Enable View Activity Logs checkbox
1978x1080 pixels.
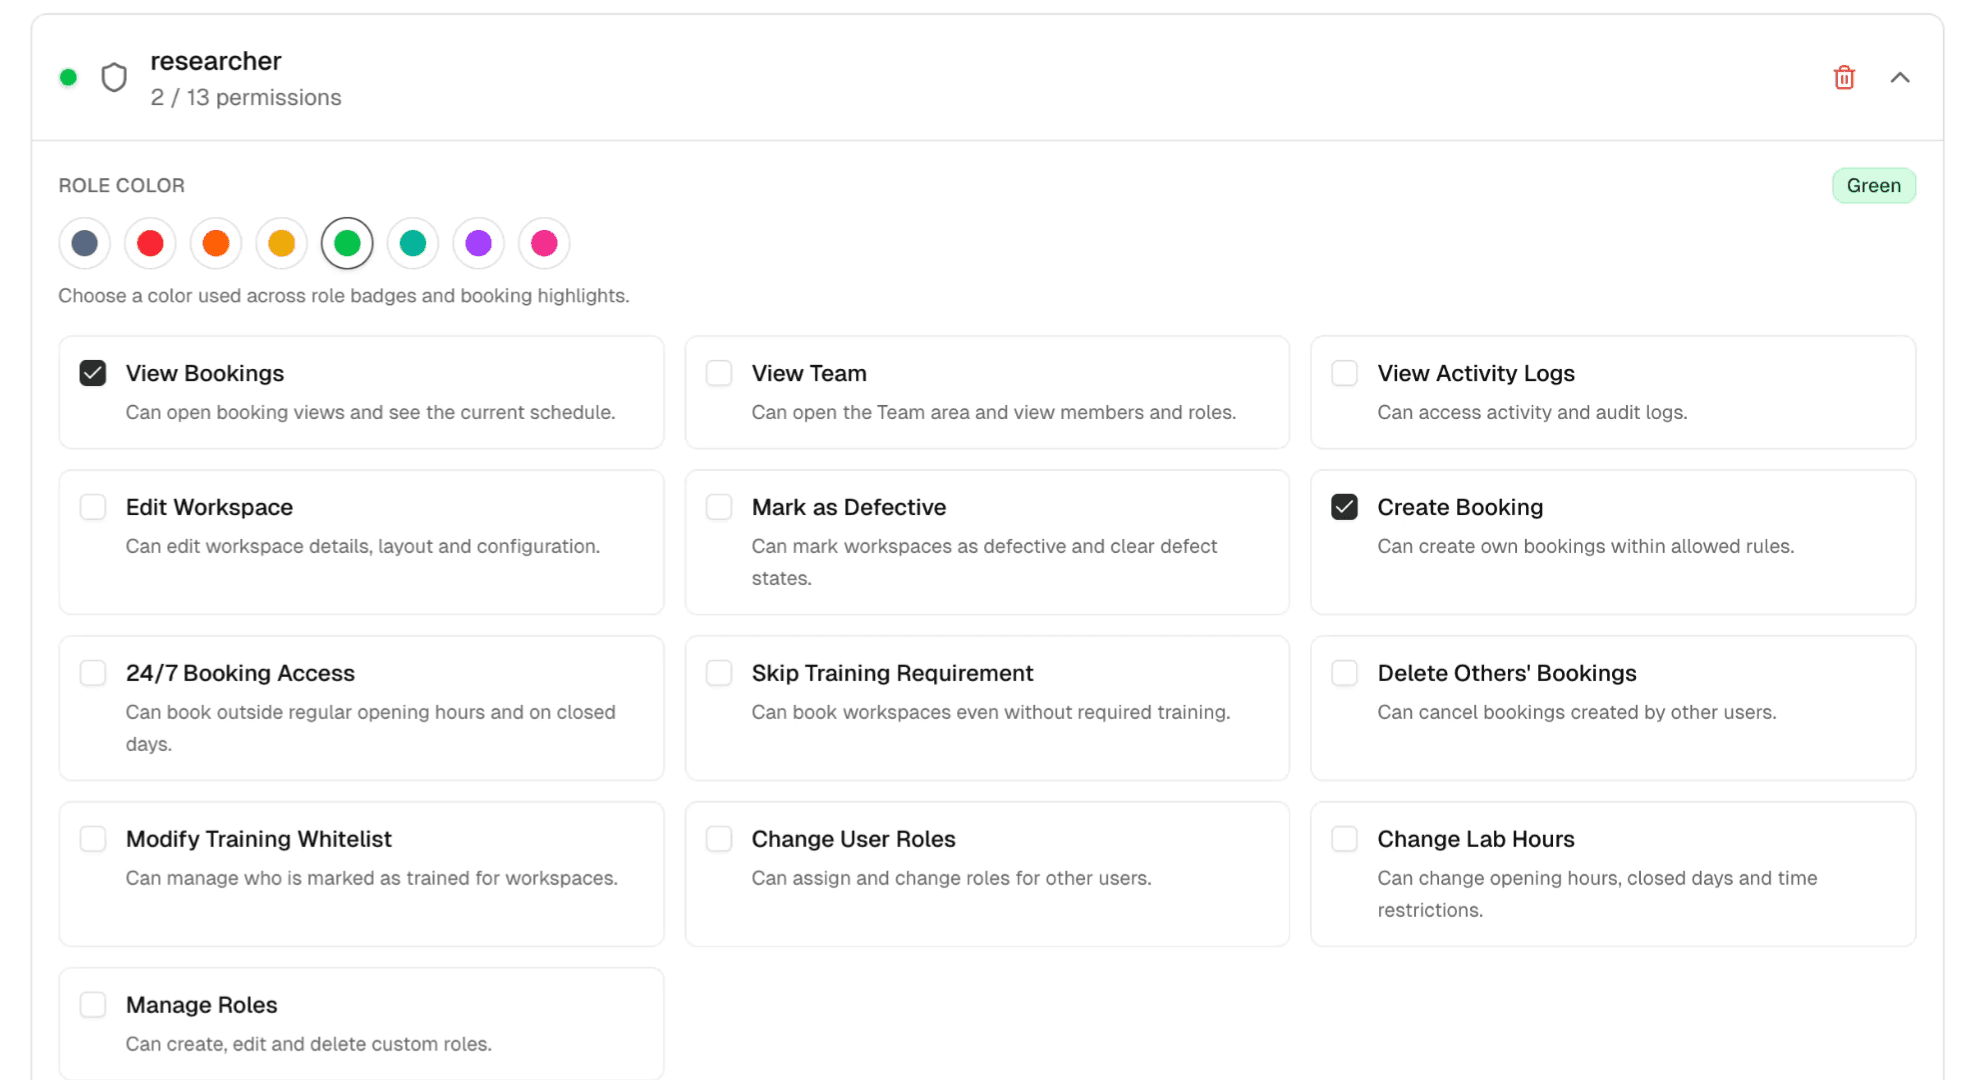click(1344, 373)
